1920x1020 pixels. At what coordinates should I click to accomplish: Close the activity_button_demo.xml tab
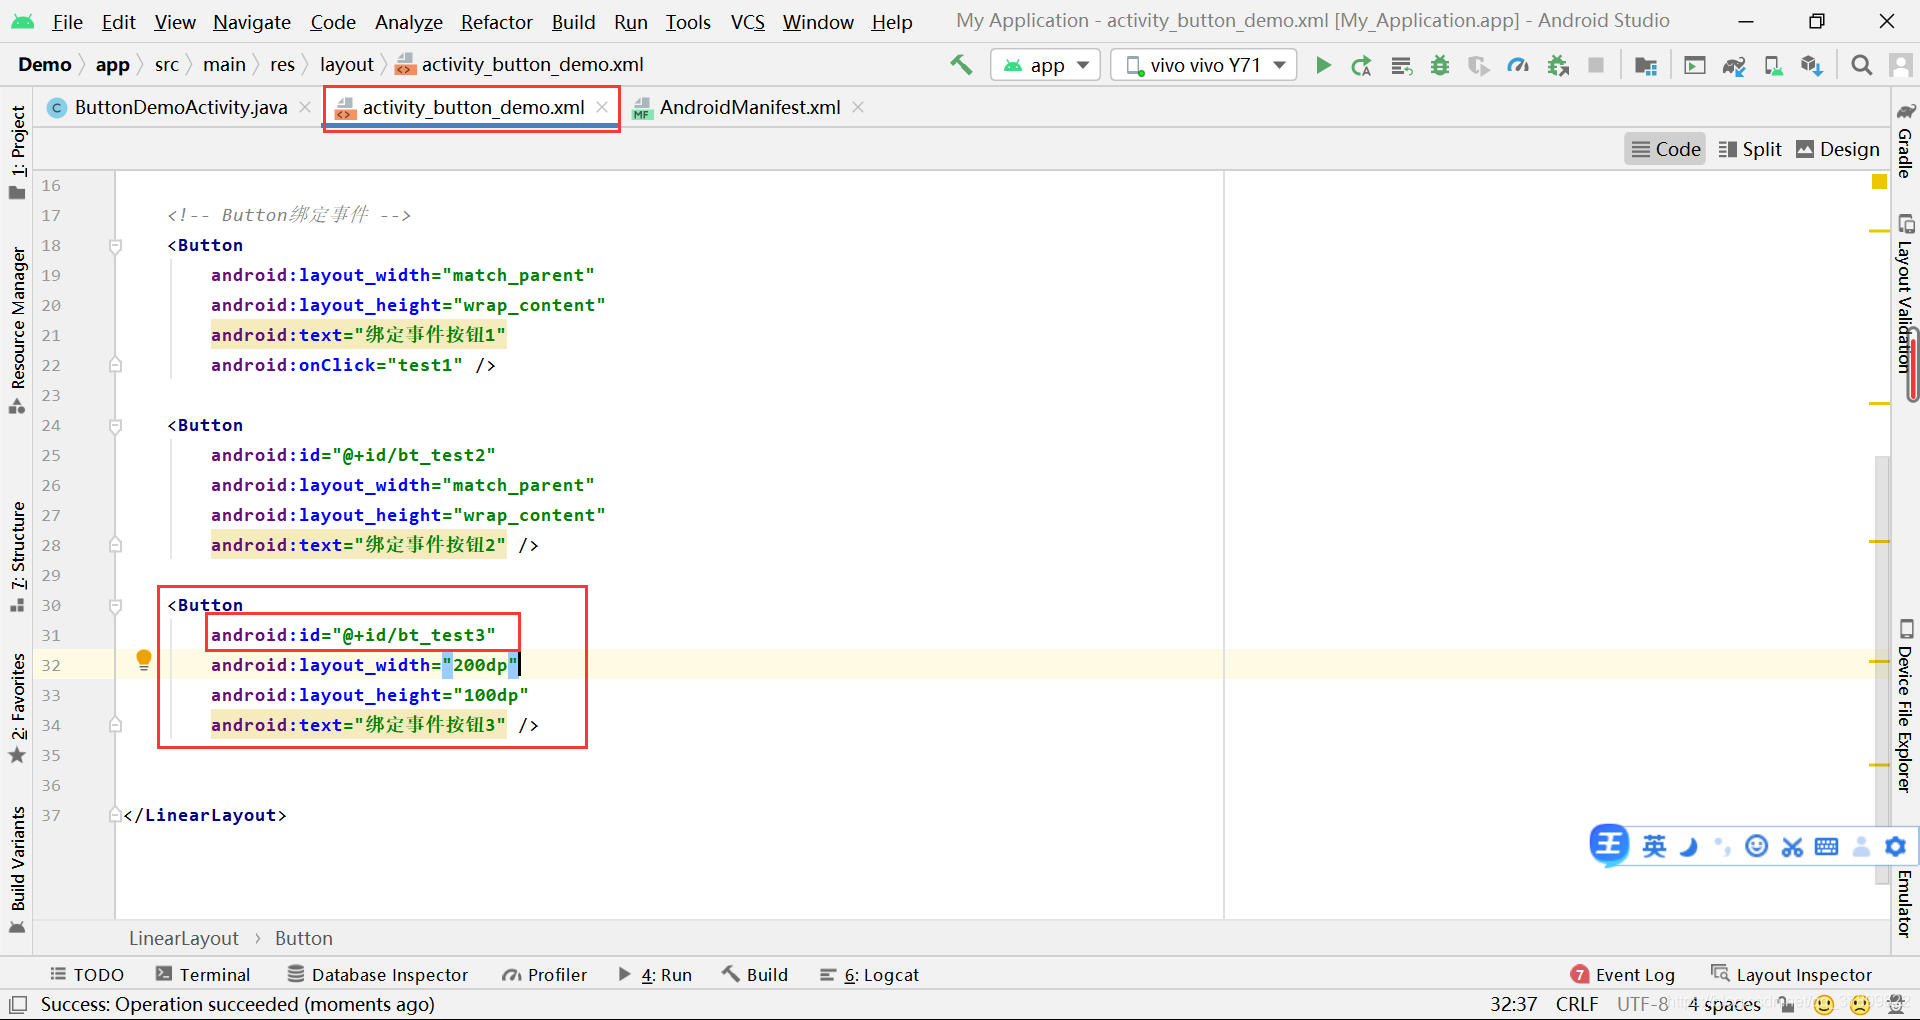[x=602, y=107]
